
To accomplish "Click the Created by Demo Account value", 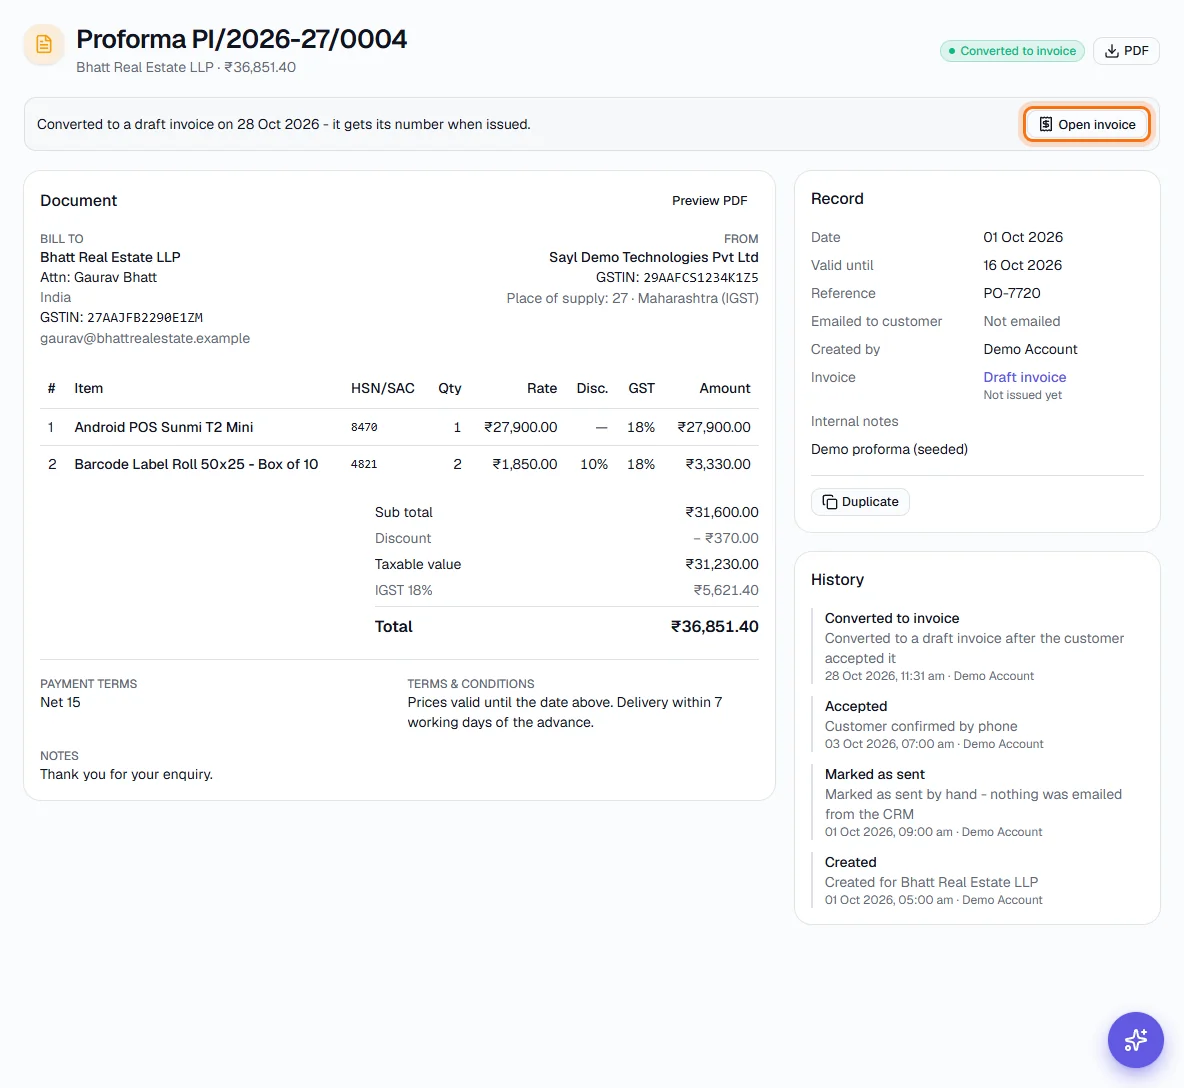I will (1030, 349).
